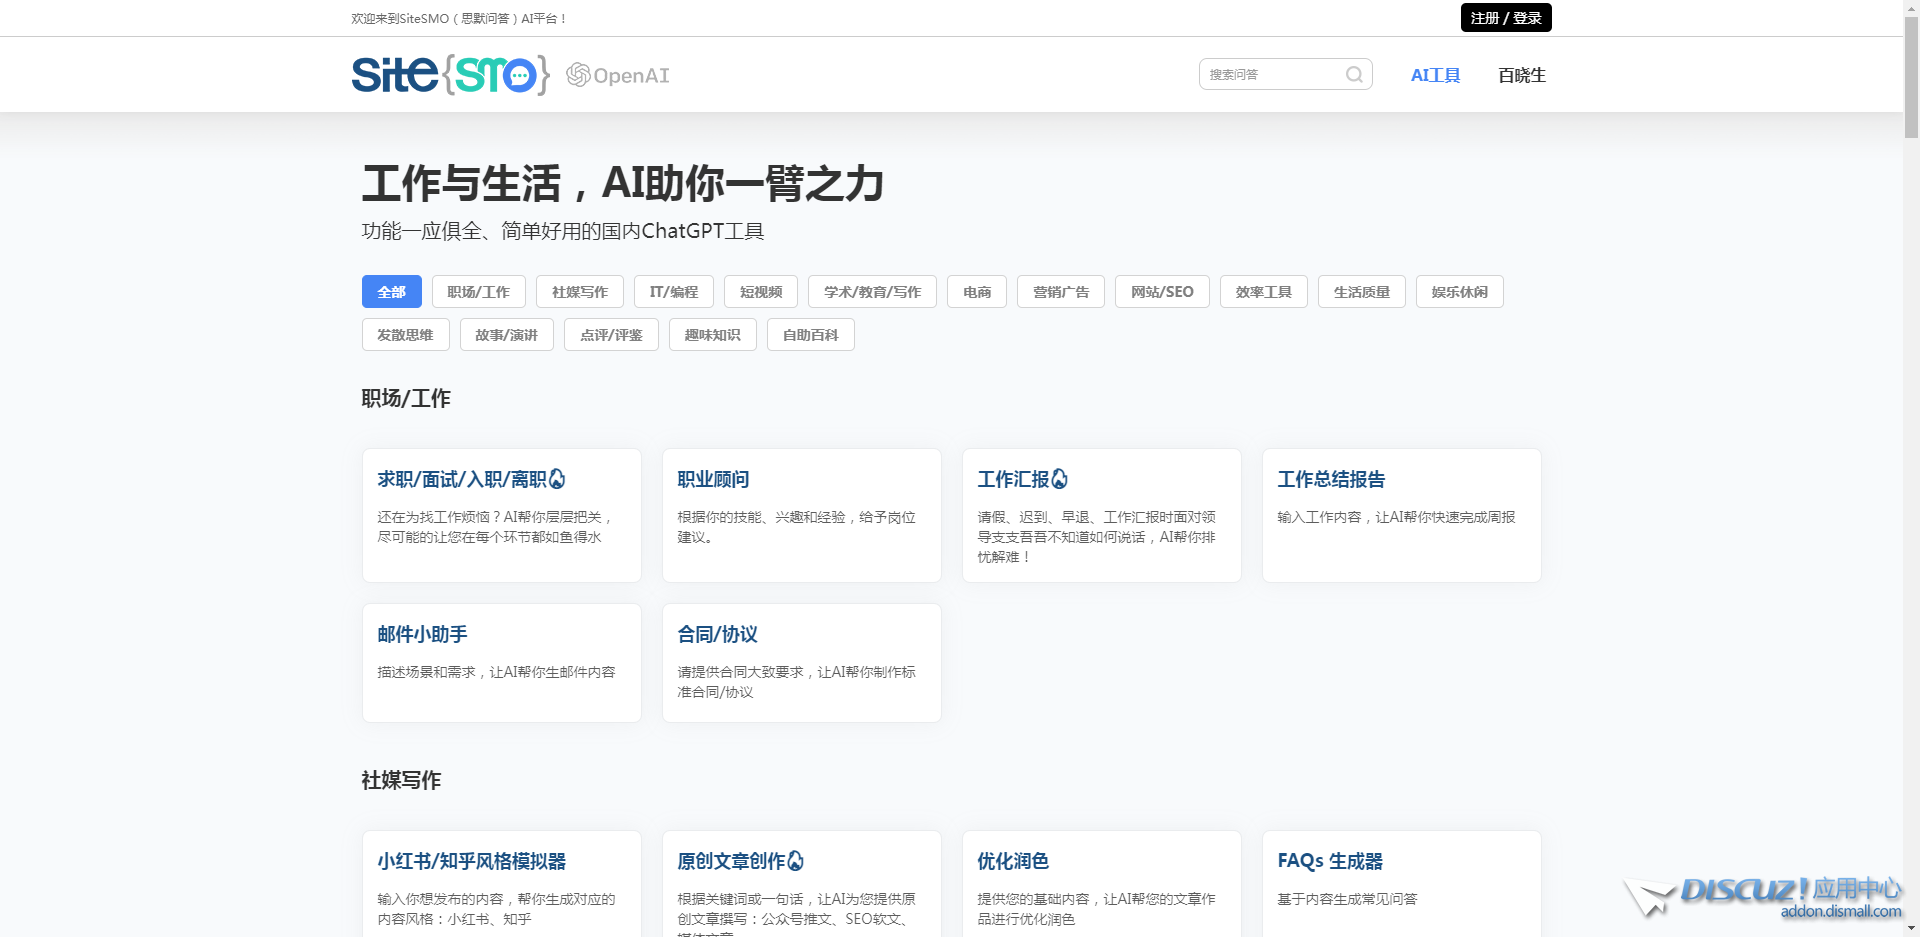Open the AI工具 navigation menu item
Image resolution: width=1920 pixels, height=937 pixels.
(1434, 74)
